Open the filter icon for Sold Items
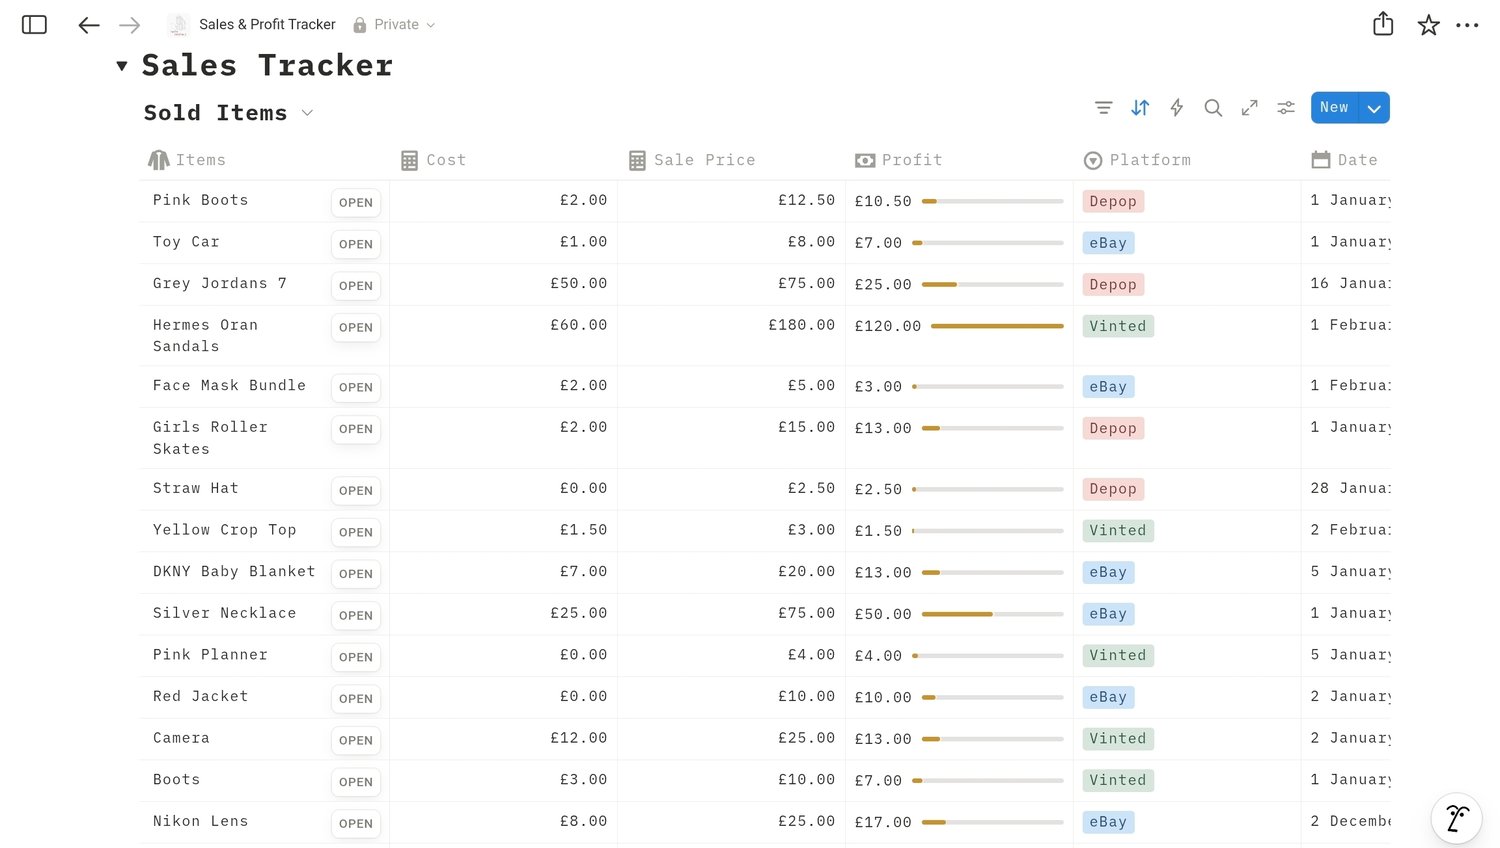This screenshot has width=1500, height=848. [x=1103, y=108]
